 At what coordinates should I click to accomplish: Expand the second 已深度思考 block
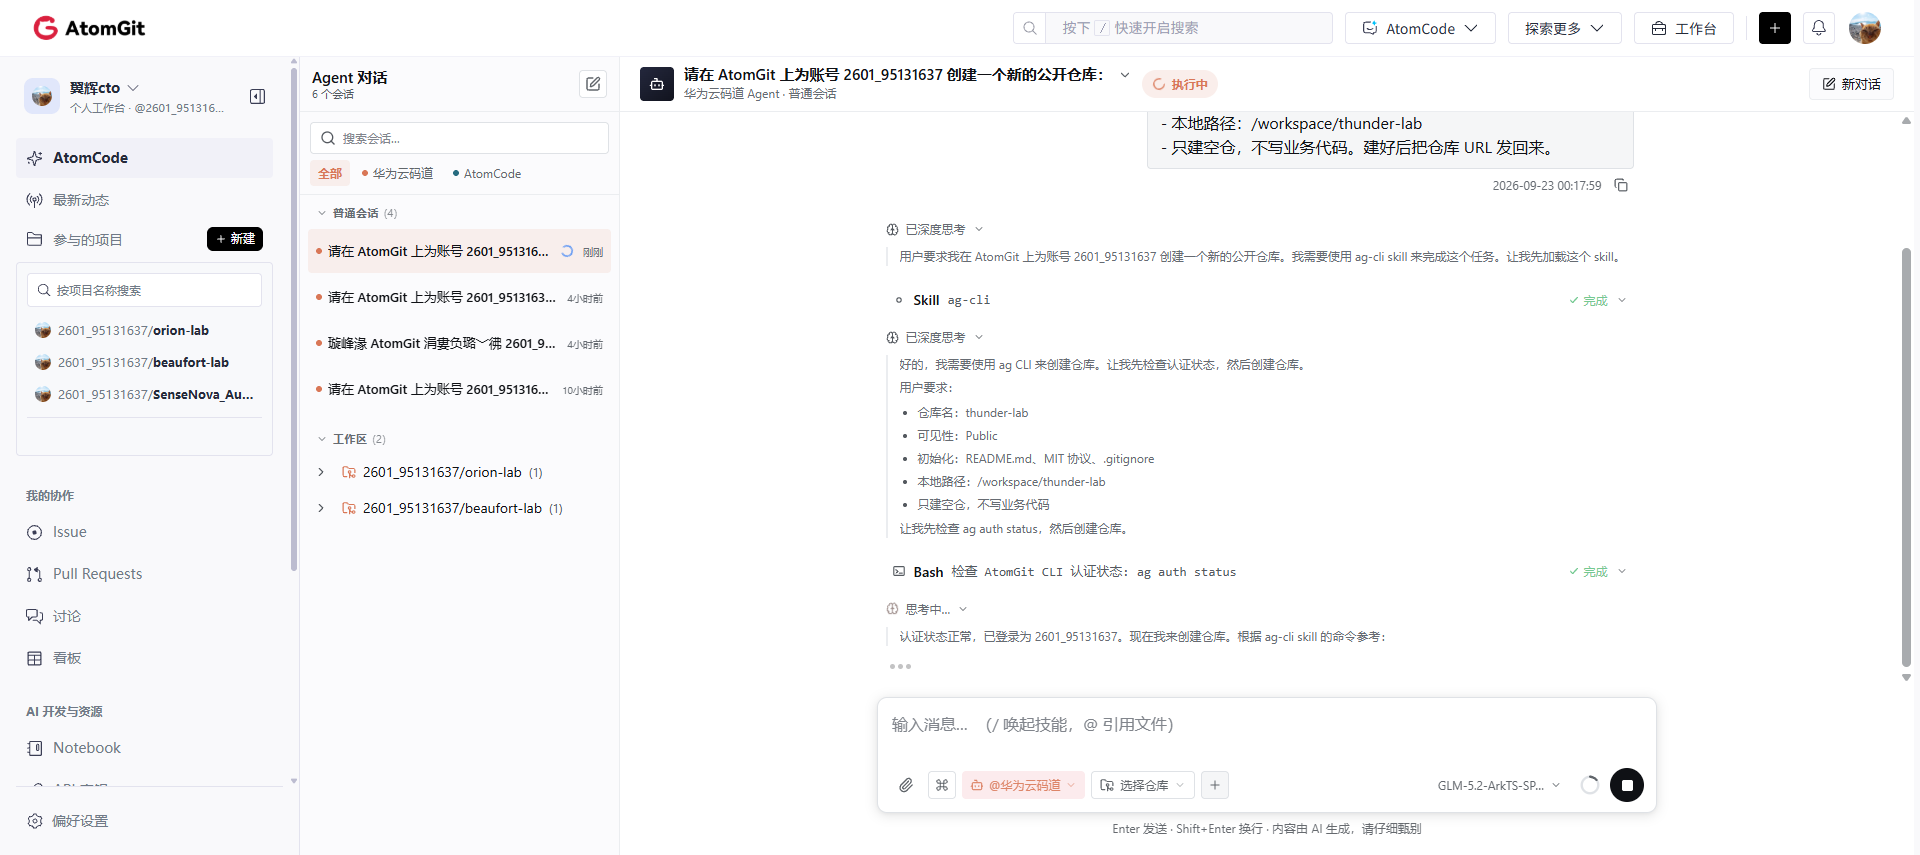(x=935, y=337)
